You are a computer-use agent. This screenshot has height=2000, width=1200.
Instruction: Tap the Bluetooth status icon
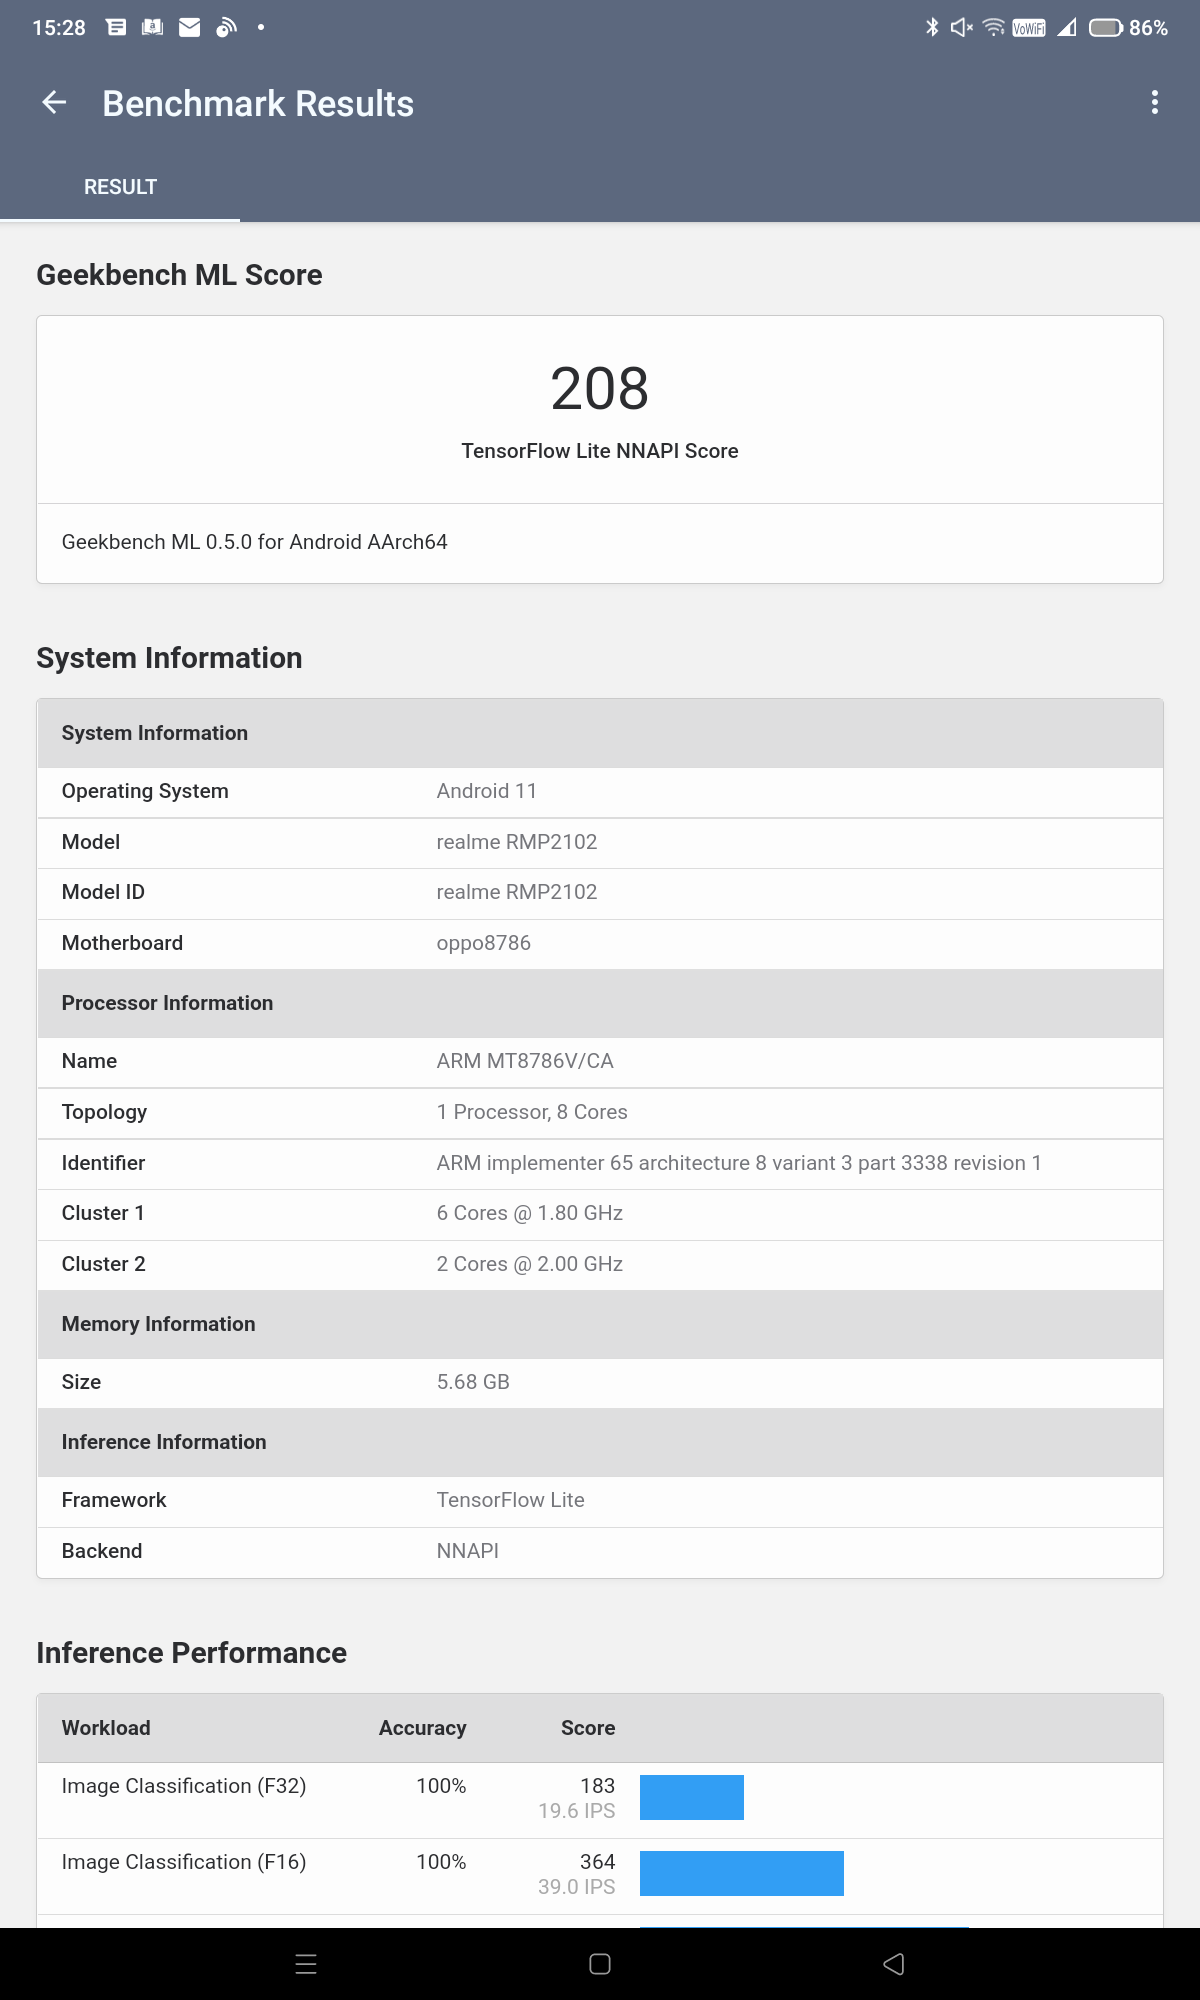pyautogui.click(x=932, y=28)
